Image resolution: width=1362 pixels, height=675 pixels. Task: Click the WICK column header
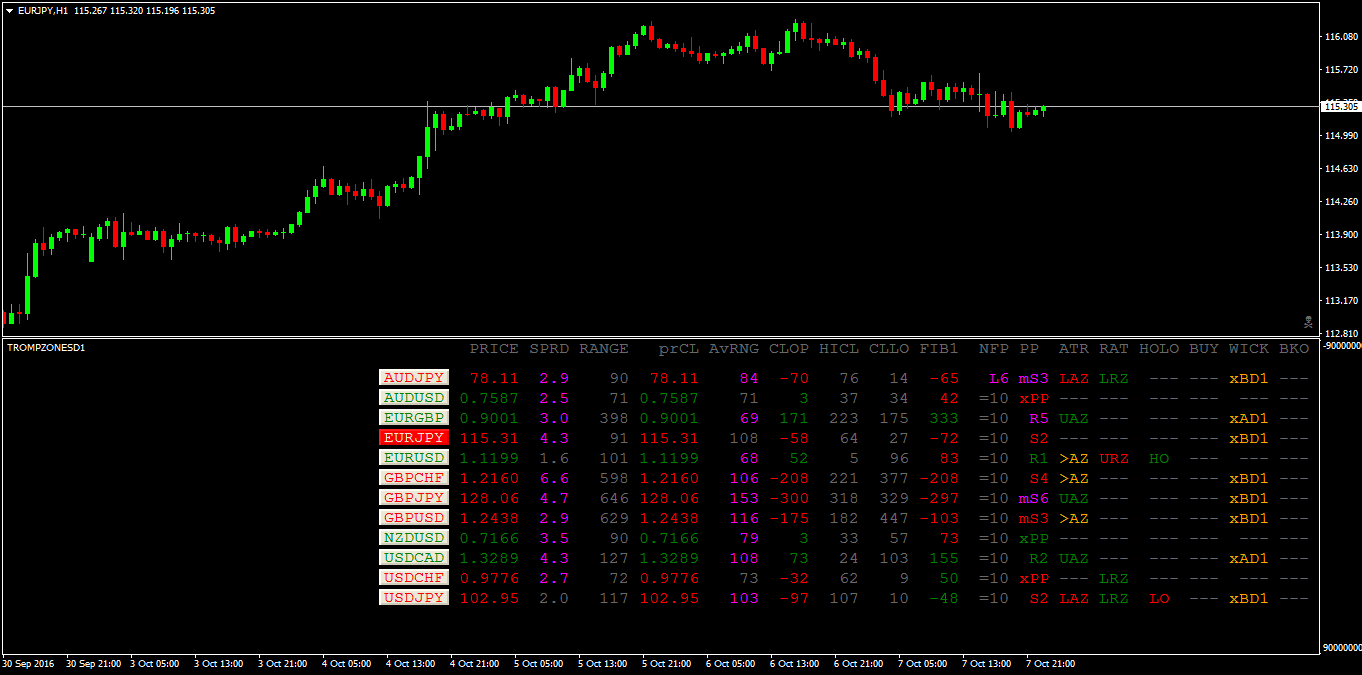pos(1249,349)
